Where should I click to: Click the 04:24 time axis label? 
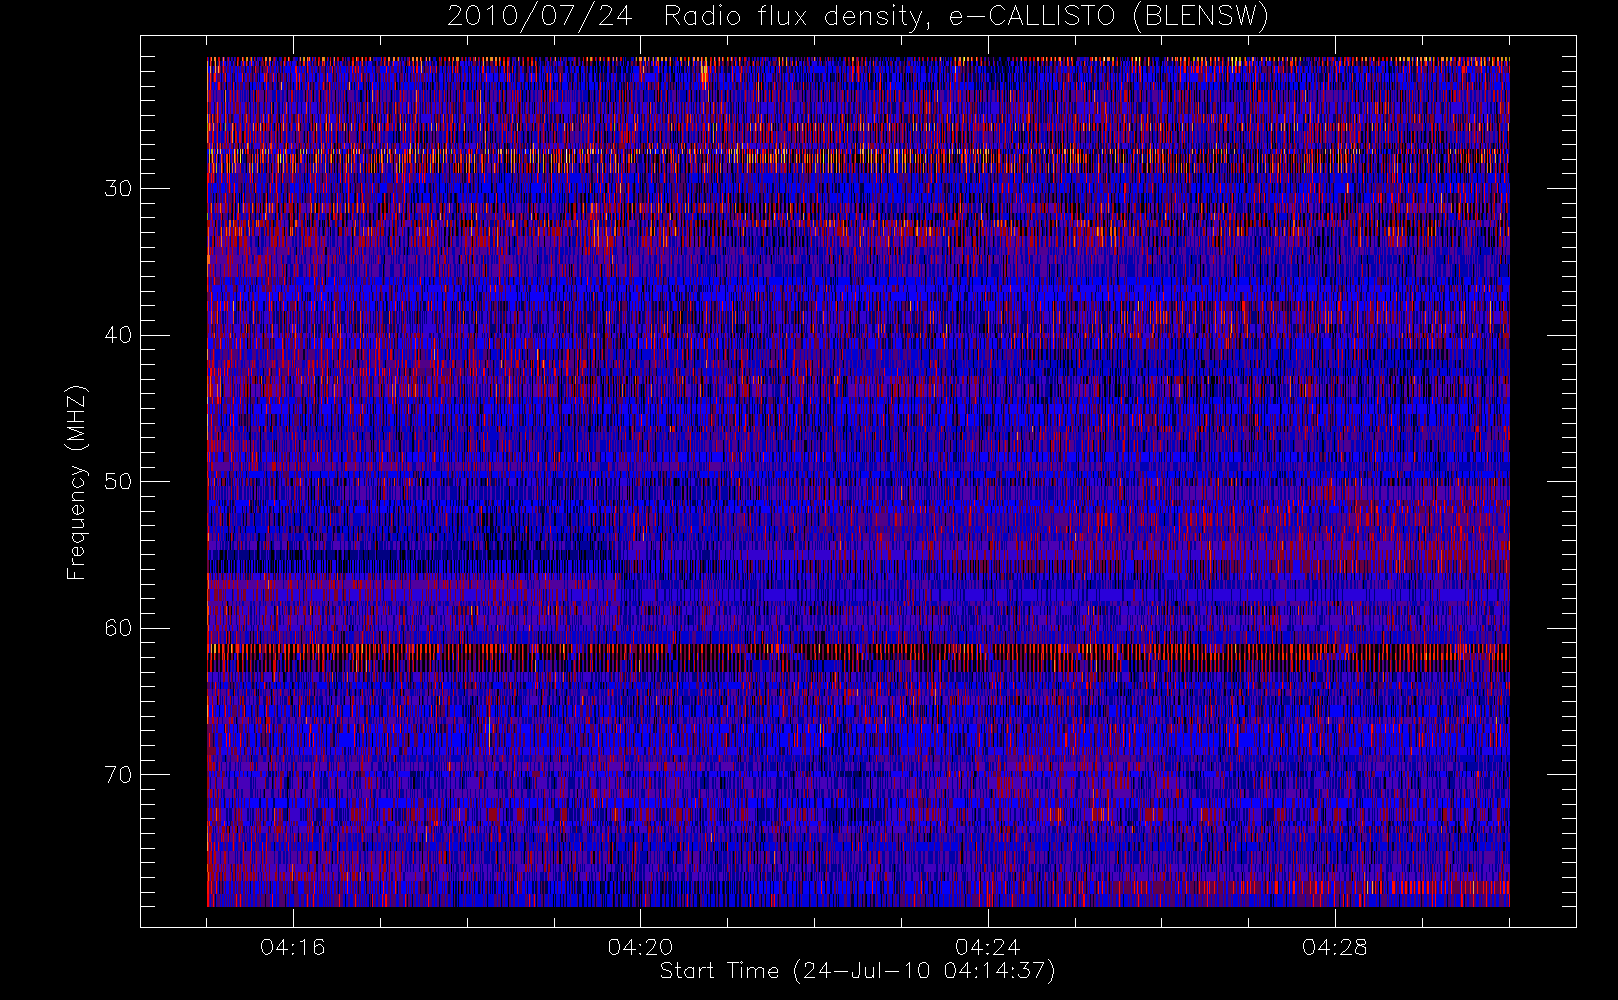987,947
